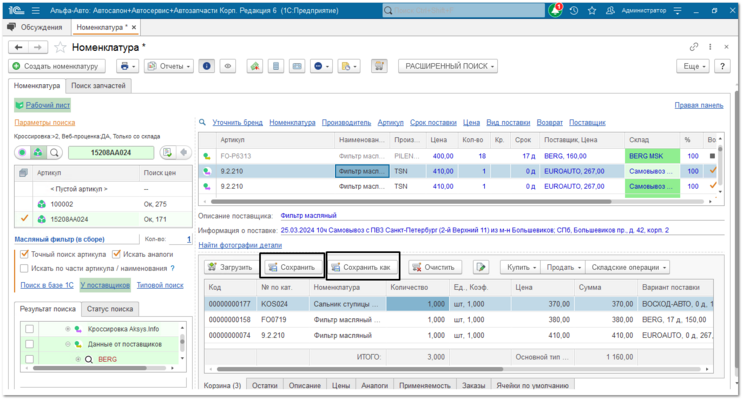743x400 pixels.
Task: Open the Отчеты dropdown
Action: pyautogui.click(x=169, y=66)
